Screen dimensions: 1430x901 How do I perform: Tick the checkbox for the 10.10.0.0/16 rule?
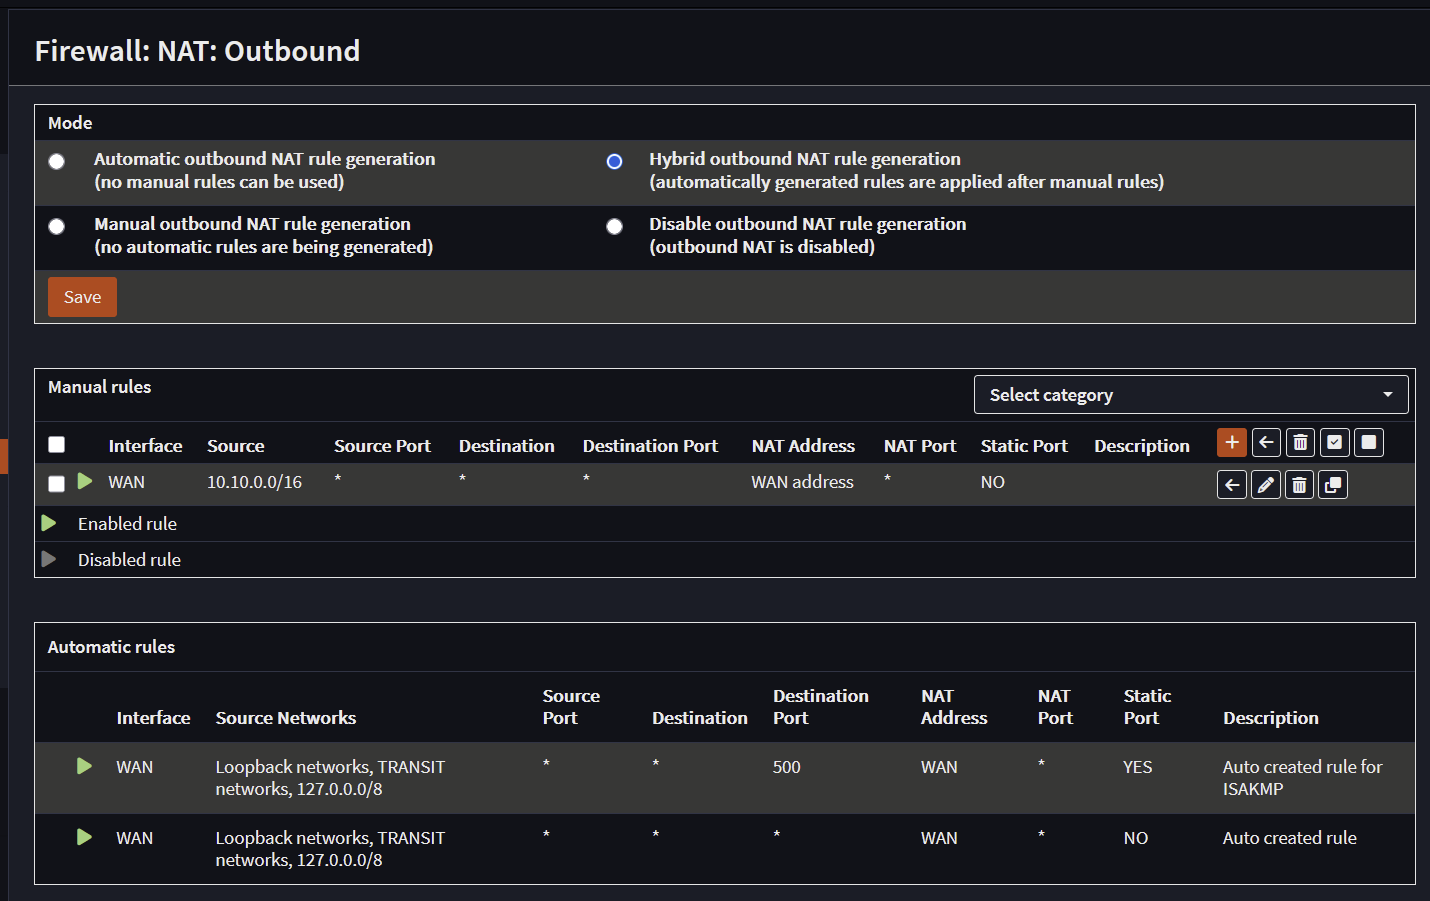(x=57, y=484)
